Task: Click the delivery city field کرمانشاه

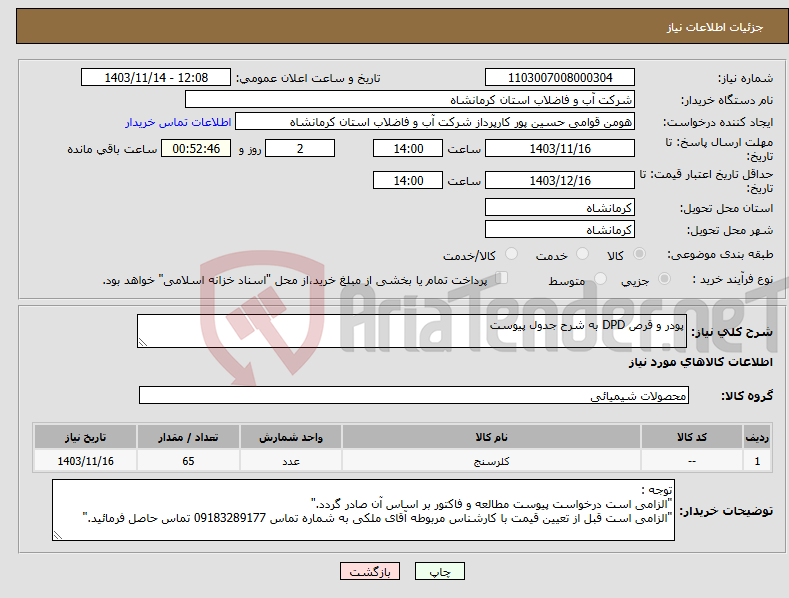Action: click(x=560, y=230)
